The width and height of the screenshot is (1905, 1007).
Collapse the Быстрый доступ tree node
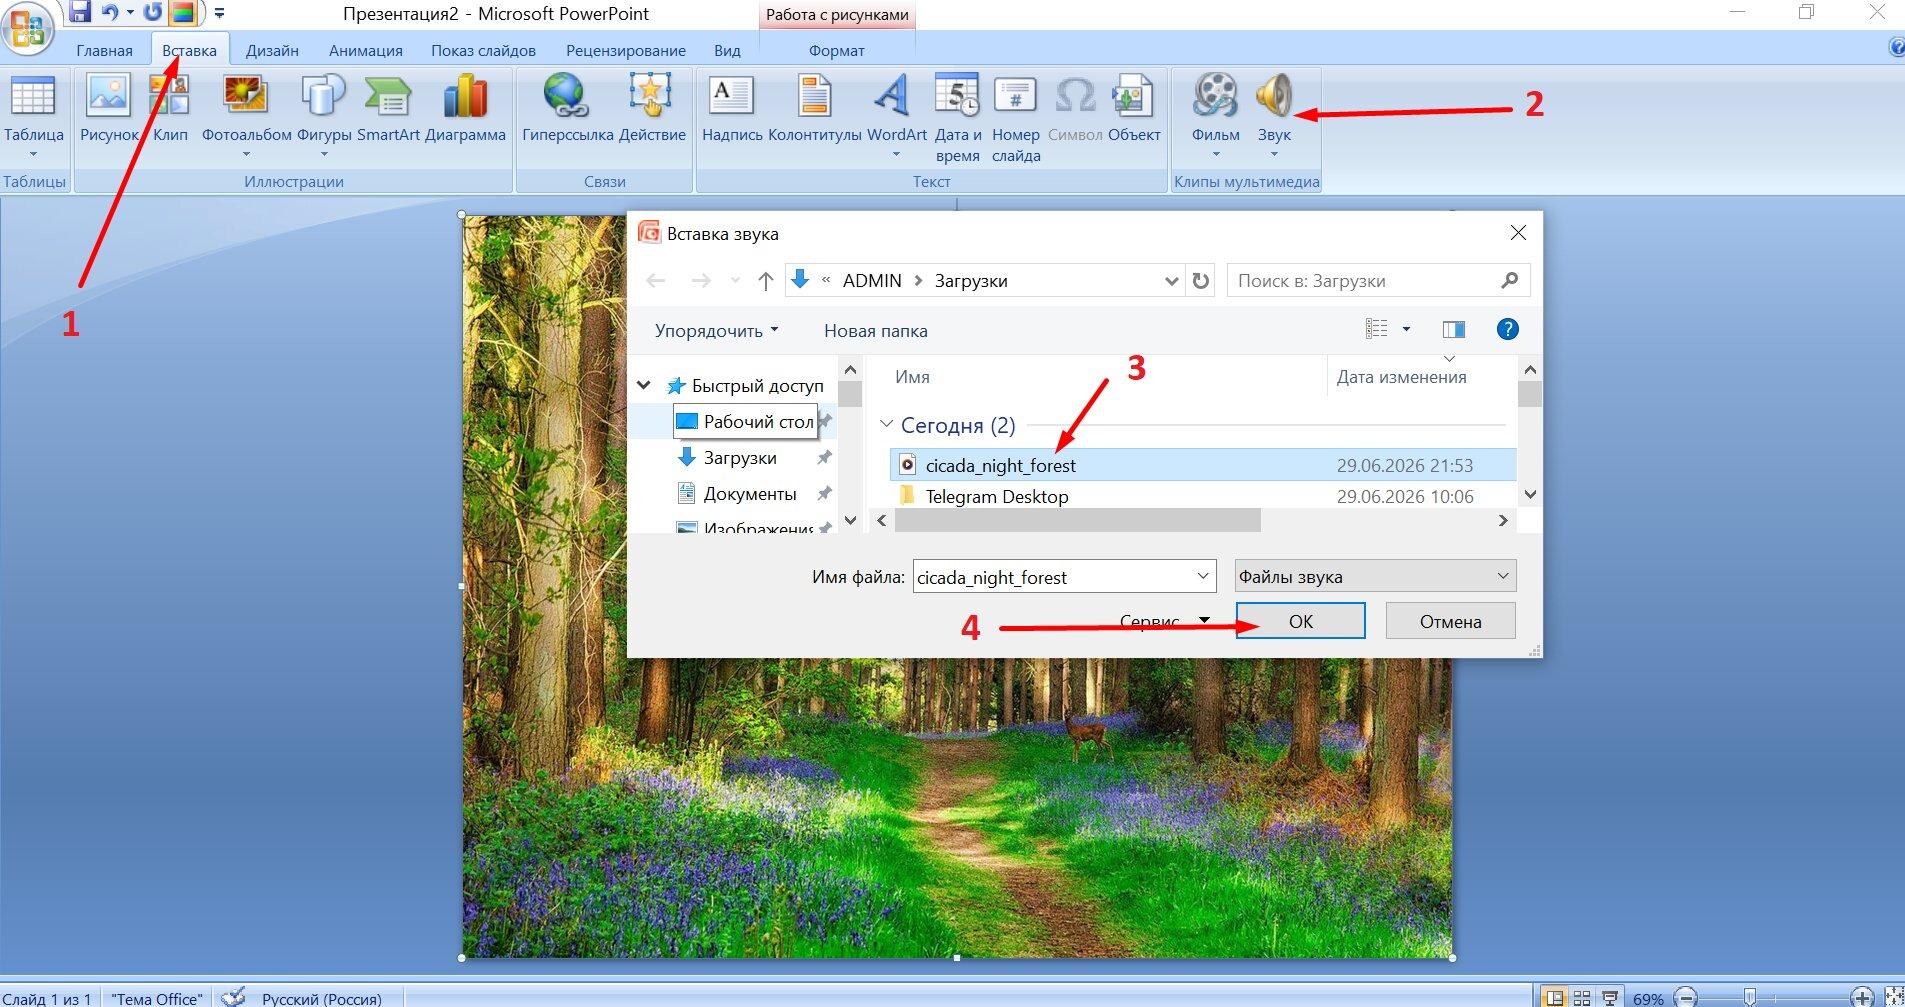(x=644, y=385)
